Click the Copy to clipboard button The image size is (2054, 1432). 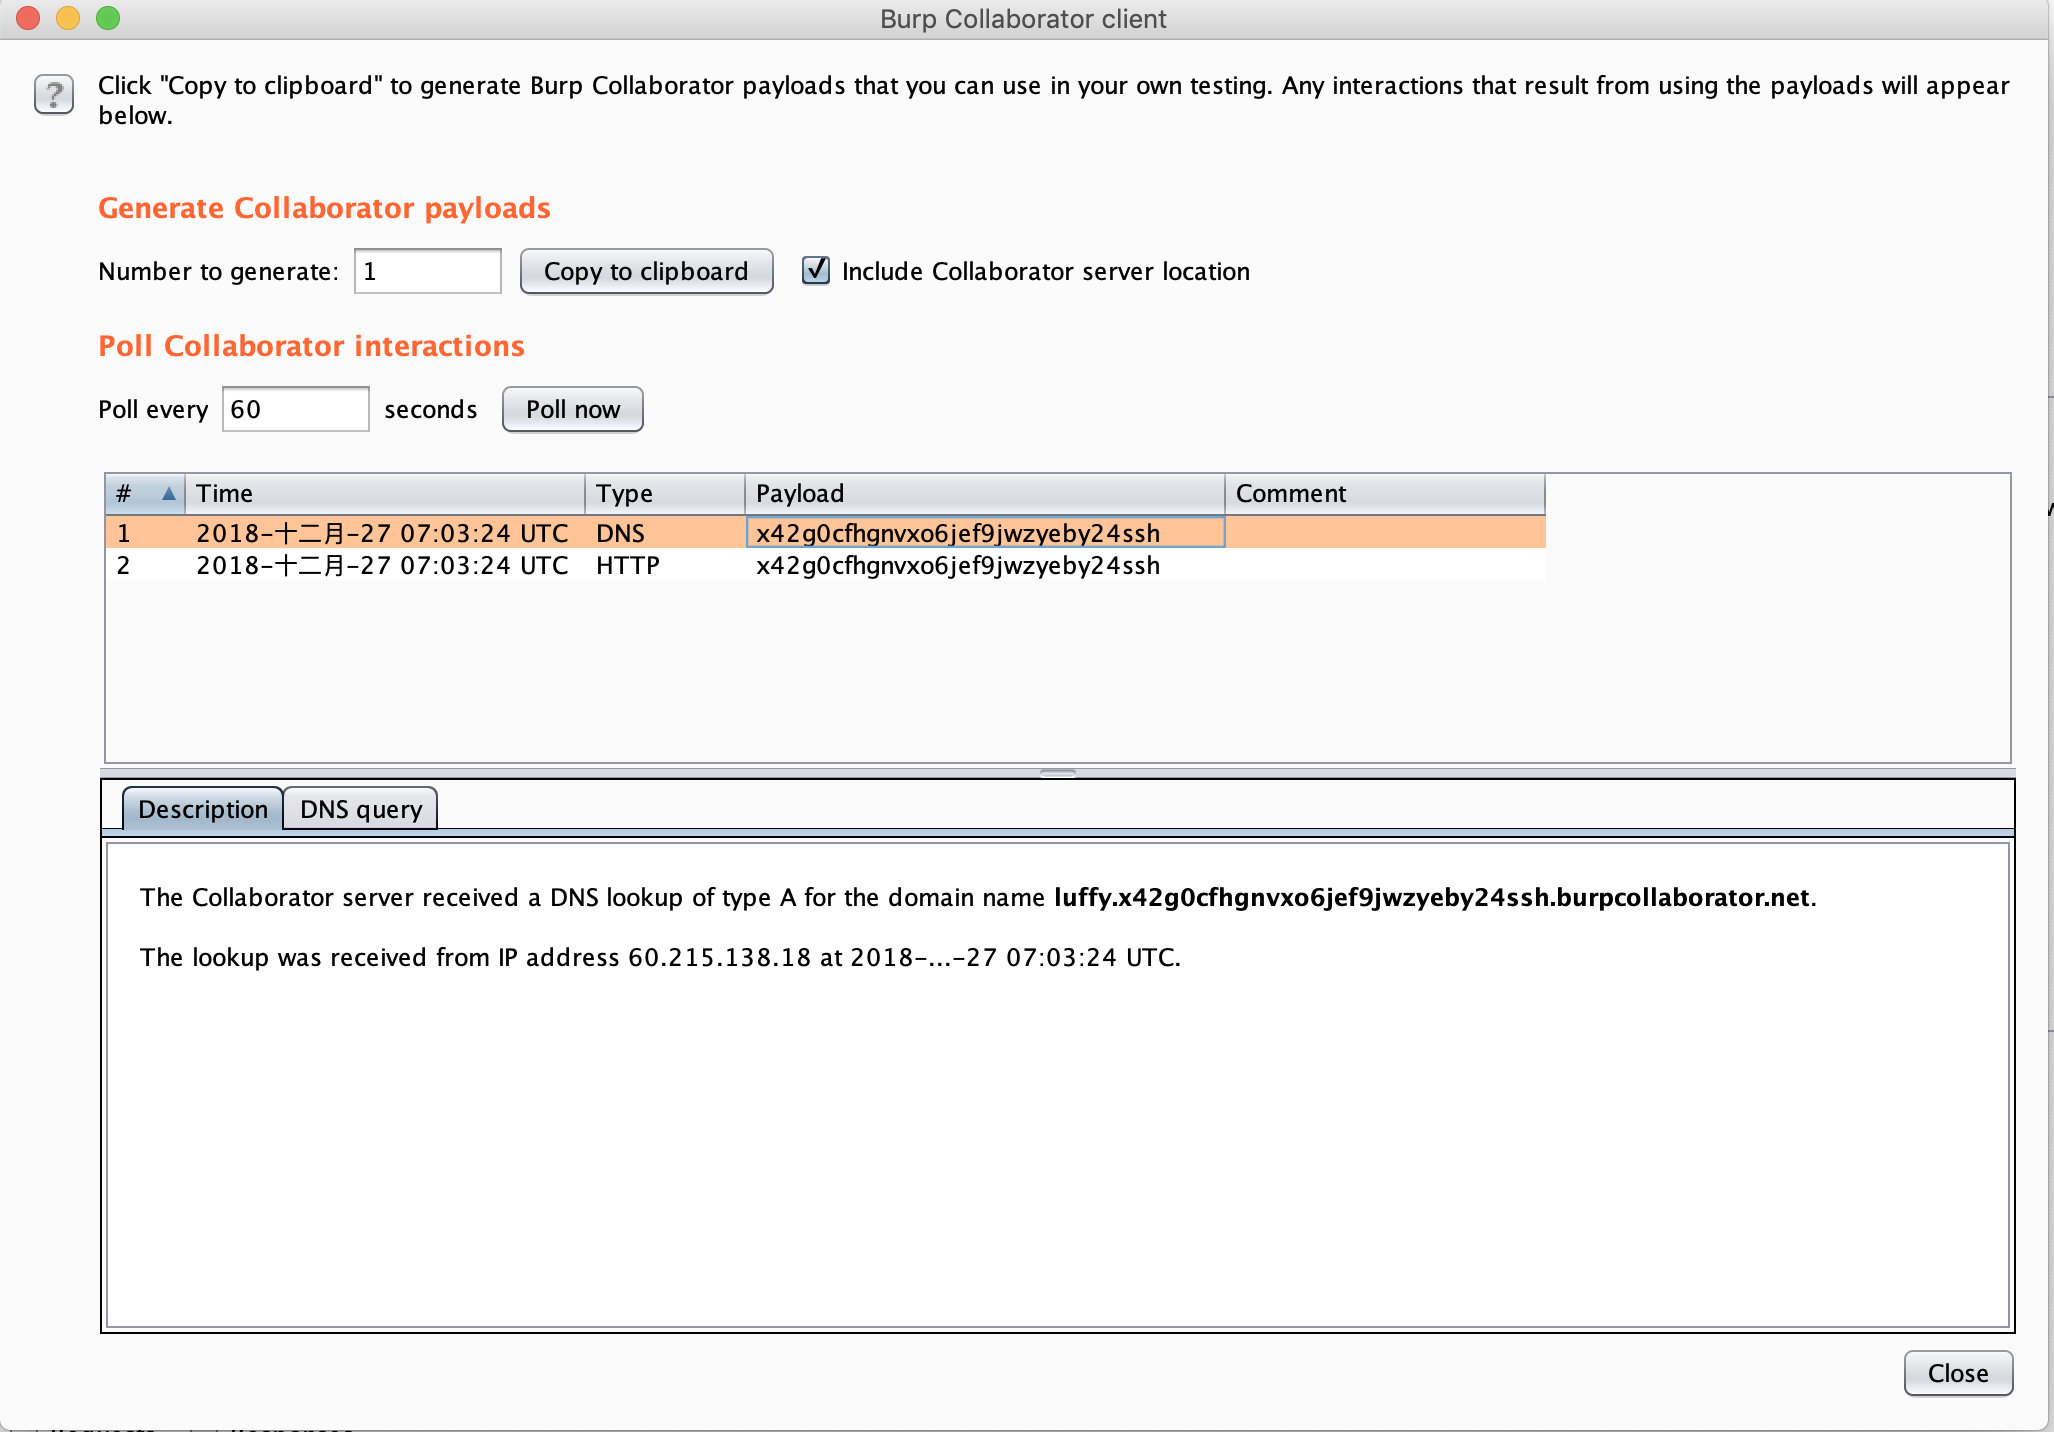pos(646,271)
